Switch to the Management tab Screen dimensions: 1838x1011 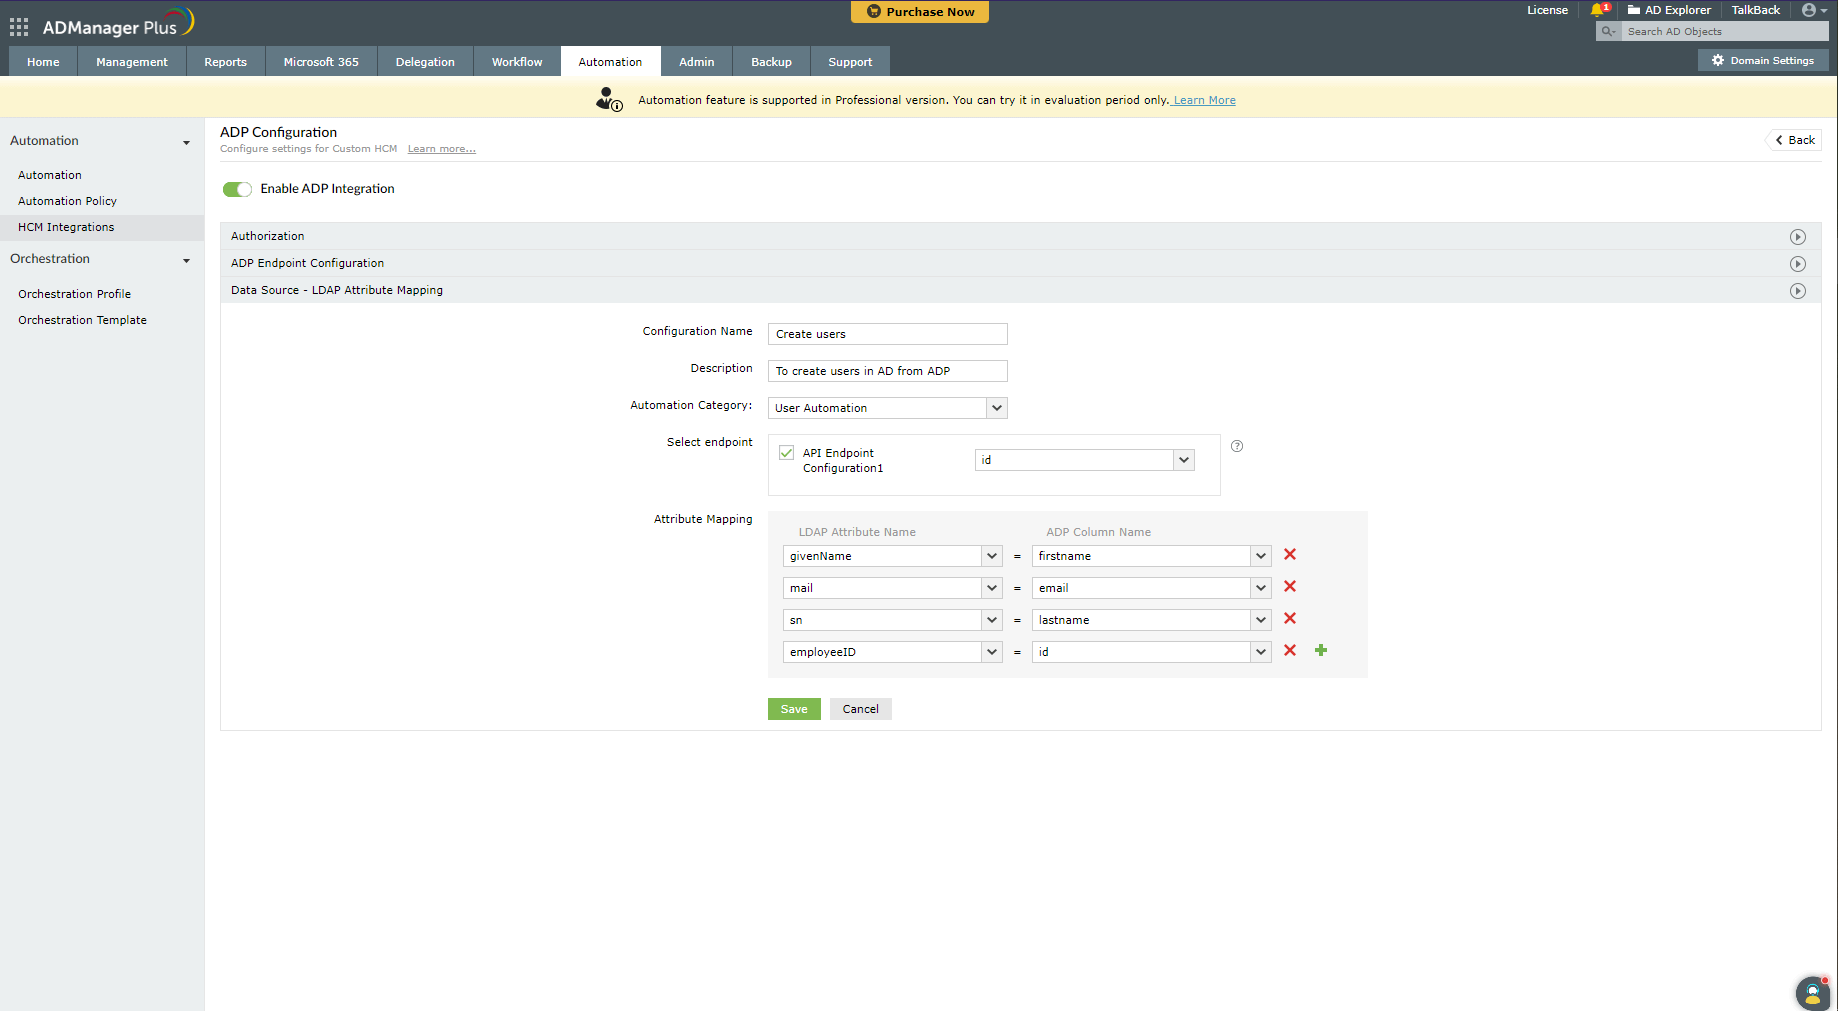pos(132,62)
